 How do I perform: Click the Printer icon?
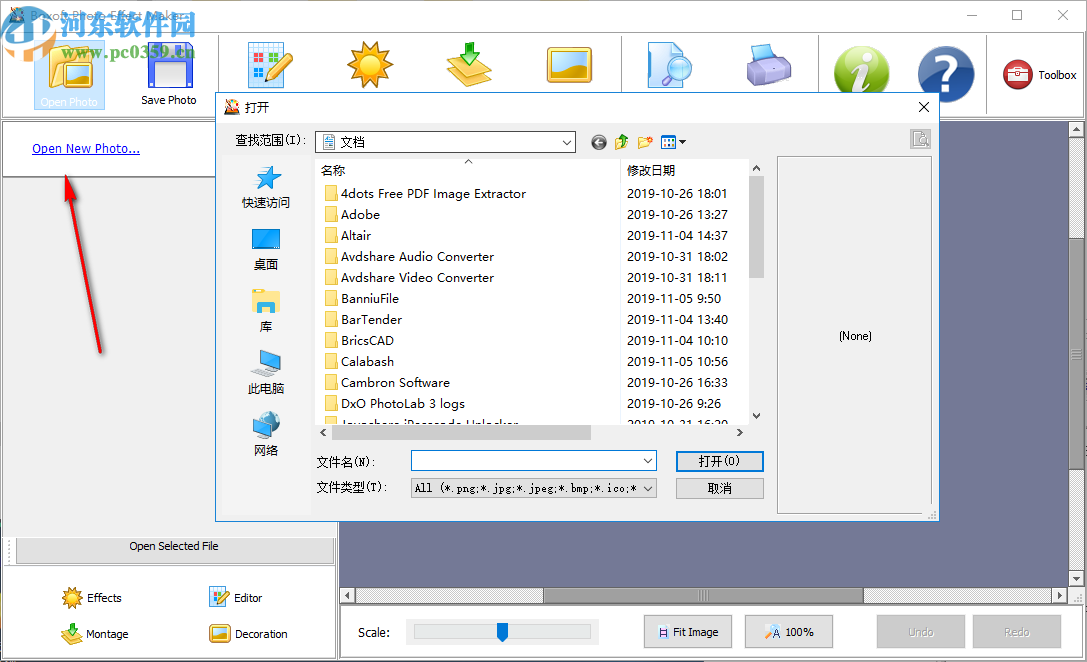[767, 64]
